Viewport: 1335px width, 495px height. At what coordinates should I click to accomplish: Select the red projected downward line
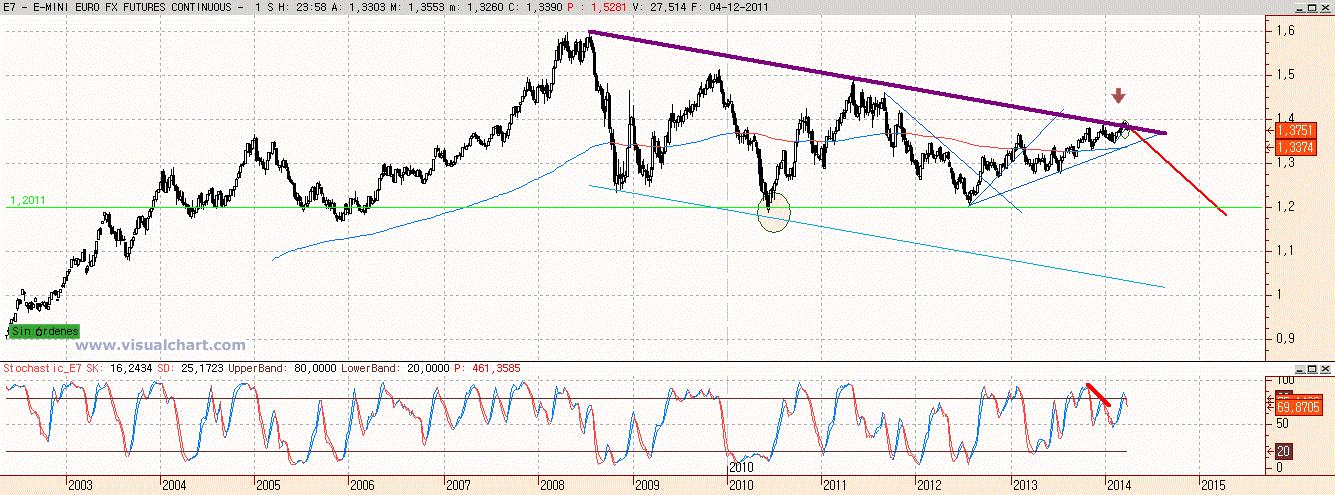tap(1185, 176)
